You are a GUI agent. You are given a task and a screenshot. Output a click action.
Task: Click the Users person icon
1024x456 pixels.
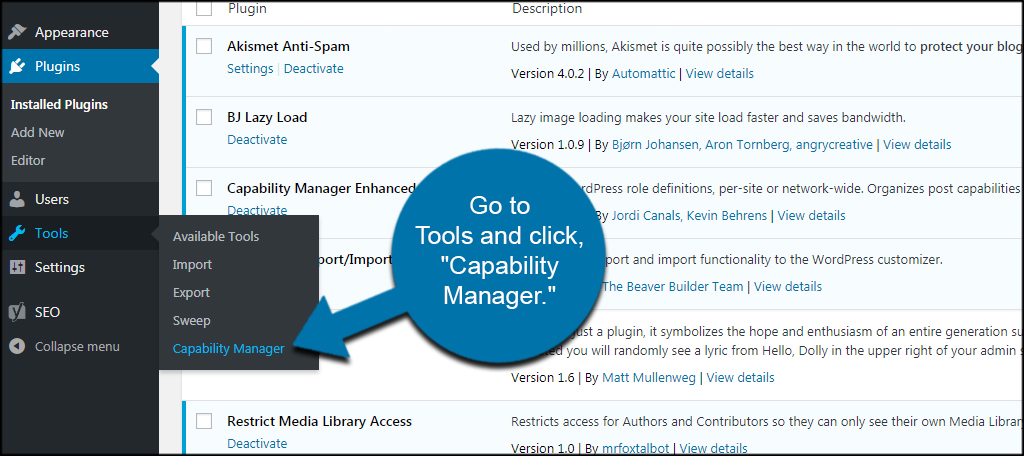click(x=18, y=199)
